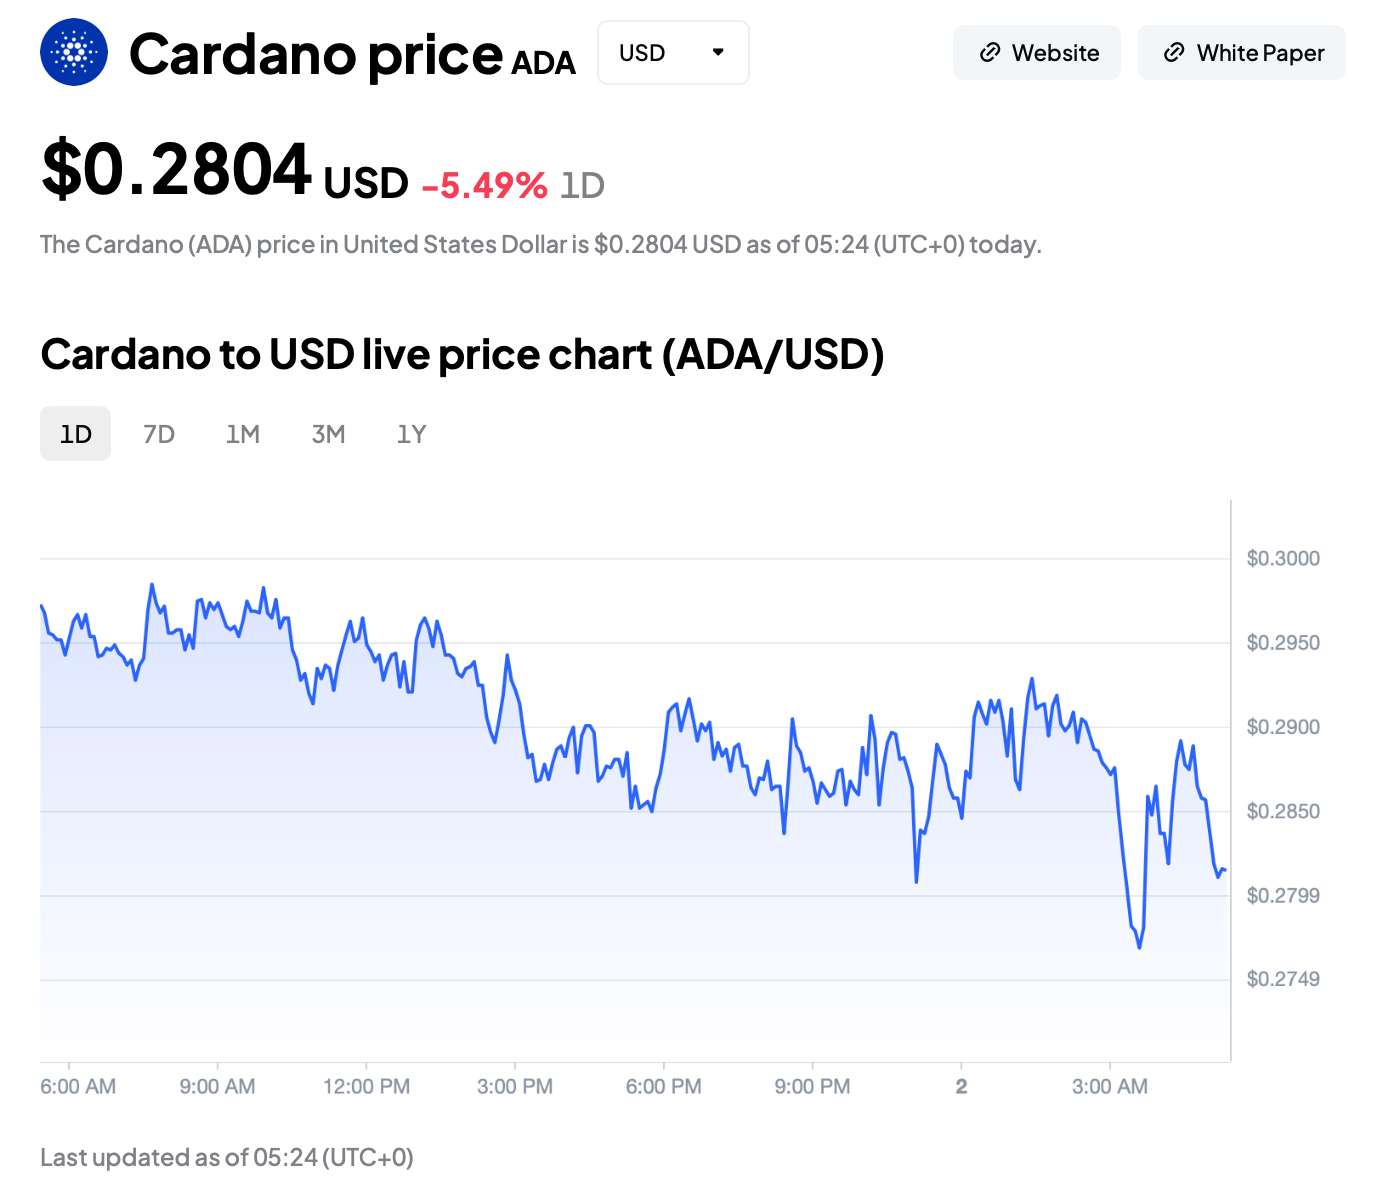The image size is (1398, 1192).
Task: Click the Cardano logo icon
Action: (74, 52)
